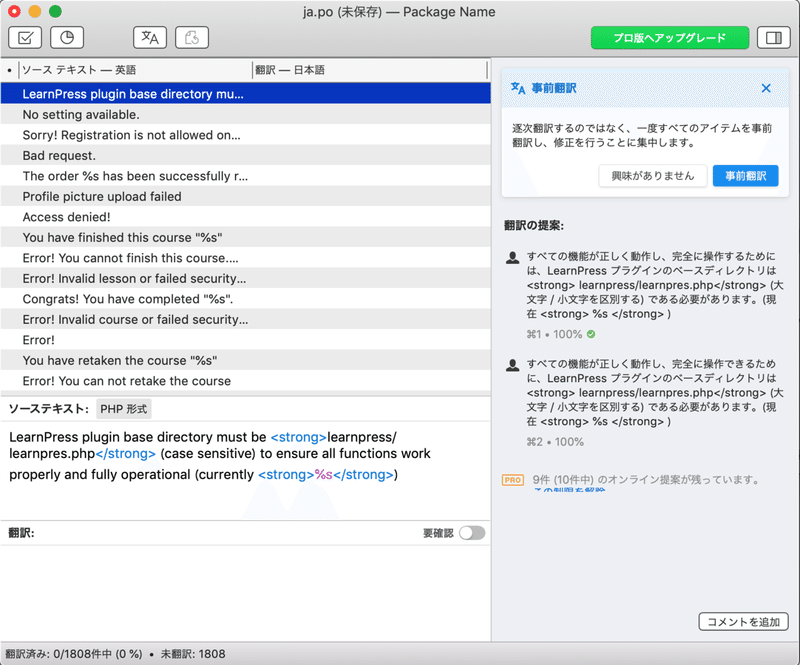Click the 翻訳の提案 heading

click(534, 226)
